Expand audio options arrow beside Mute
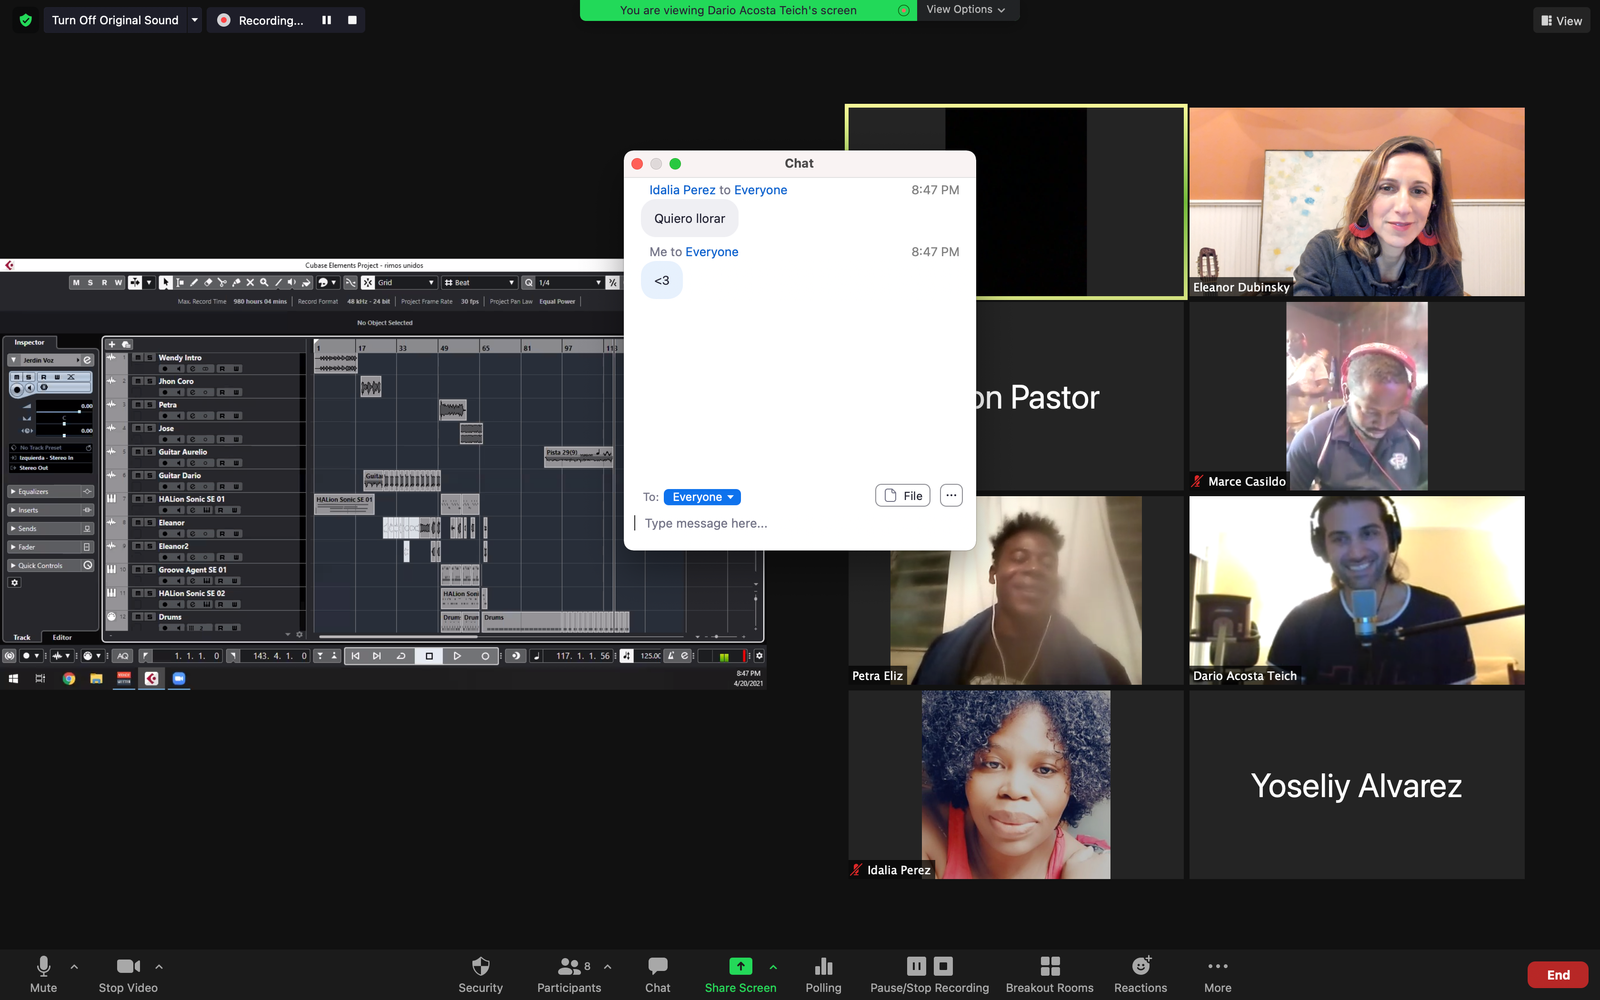 click(x=74, y=967)
